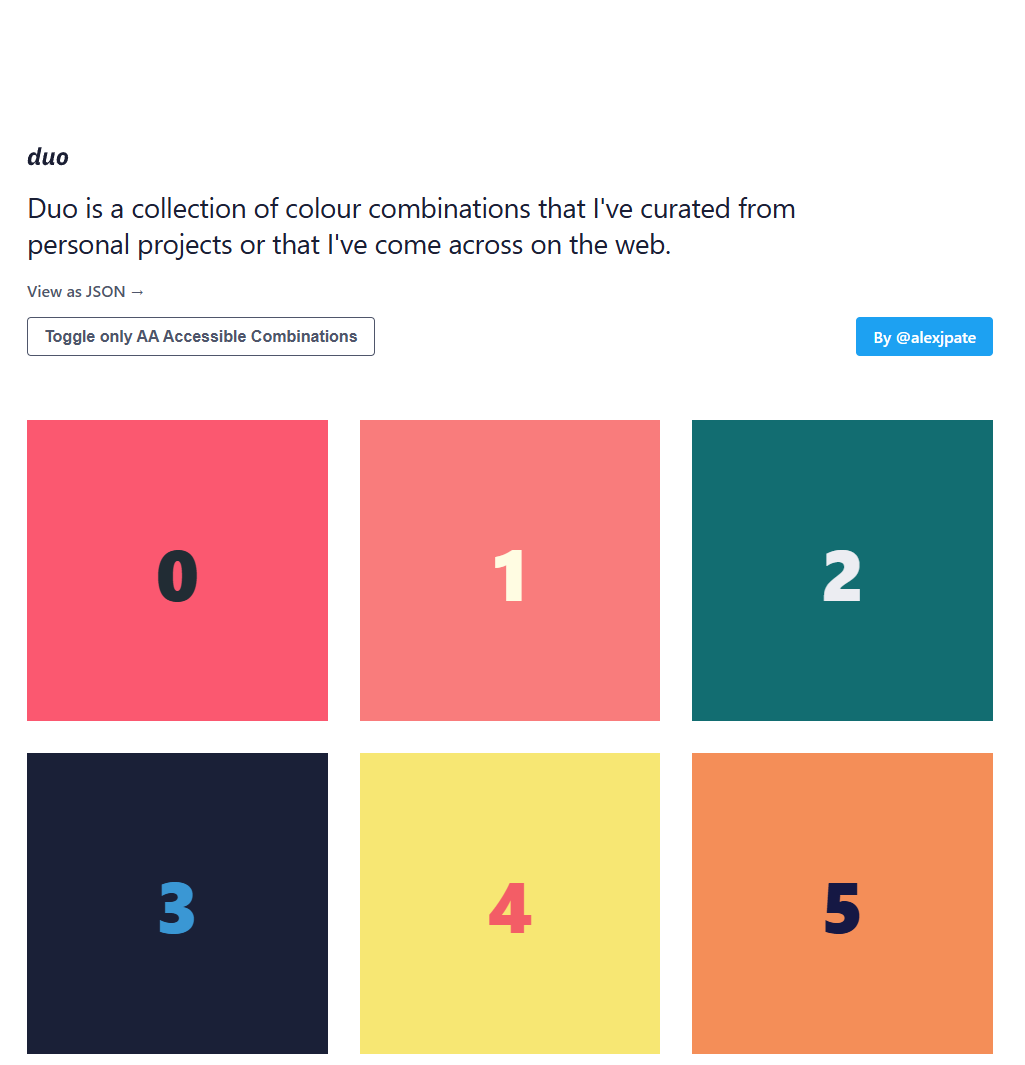
Task: Click the duo site title
Action: click(x=48, y=157)
